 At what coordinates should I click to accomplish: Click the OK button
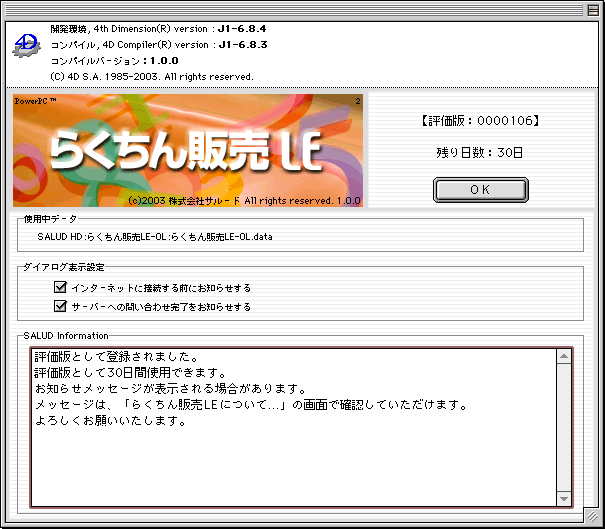click(480, 190)
